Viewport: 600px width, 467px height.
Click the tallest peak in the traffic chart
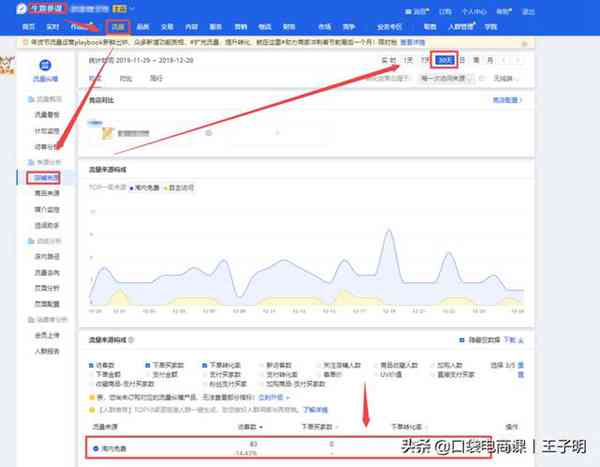tap(389, 230)
